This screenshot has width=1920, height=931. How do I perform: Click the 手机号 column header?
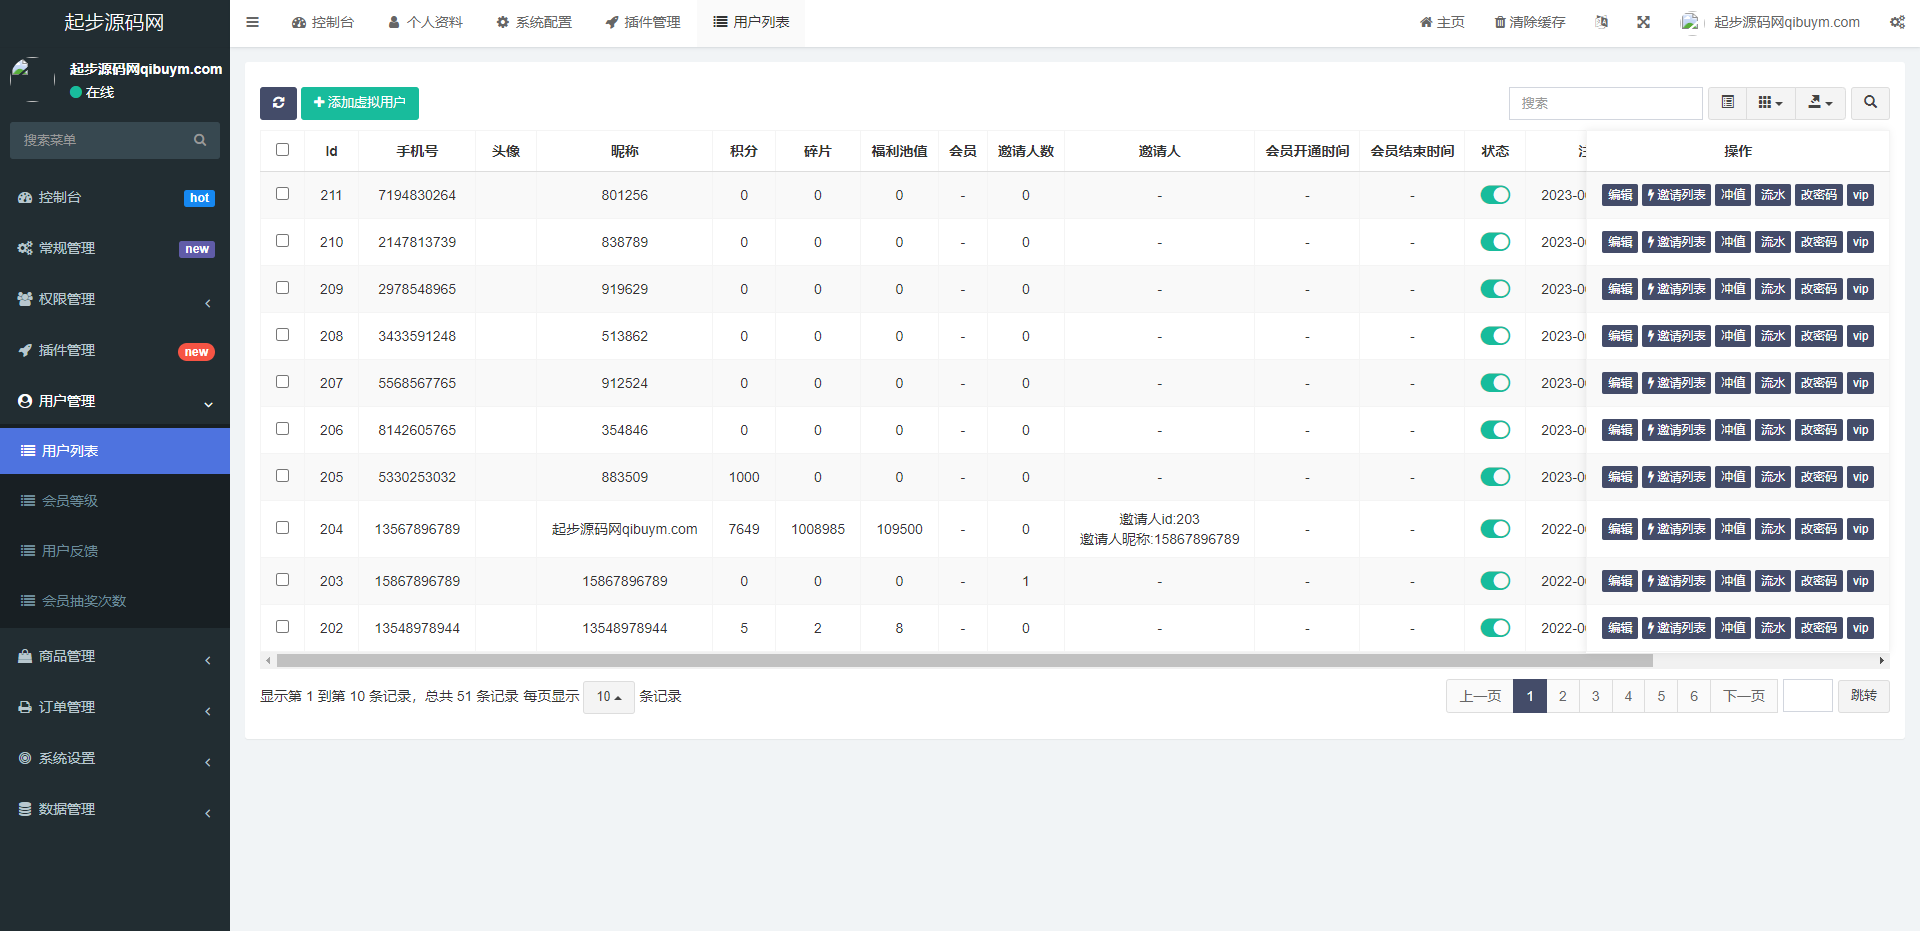tap(417, 151)
